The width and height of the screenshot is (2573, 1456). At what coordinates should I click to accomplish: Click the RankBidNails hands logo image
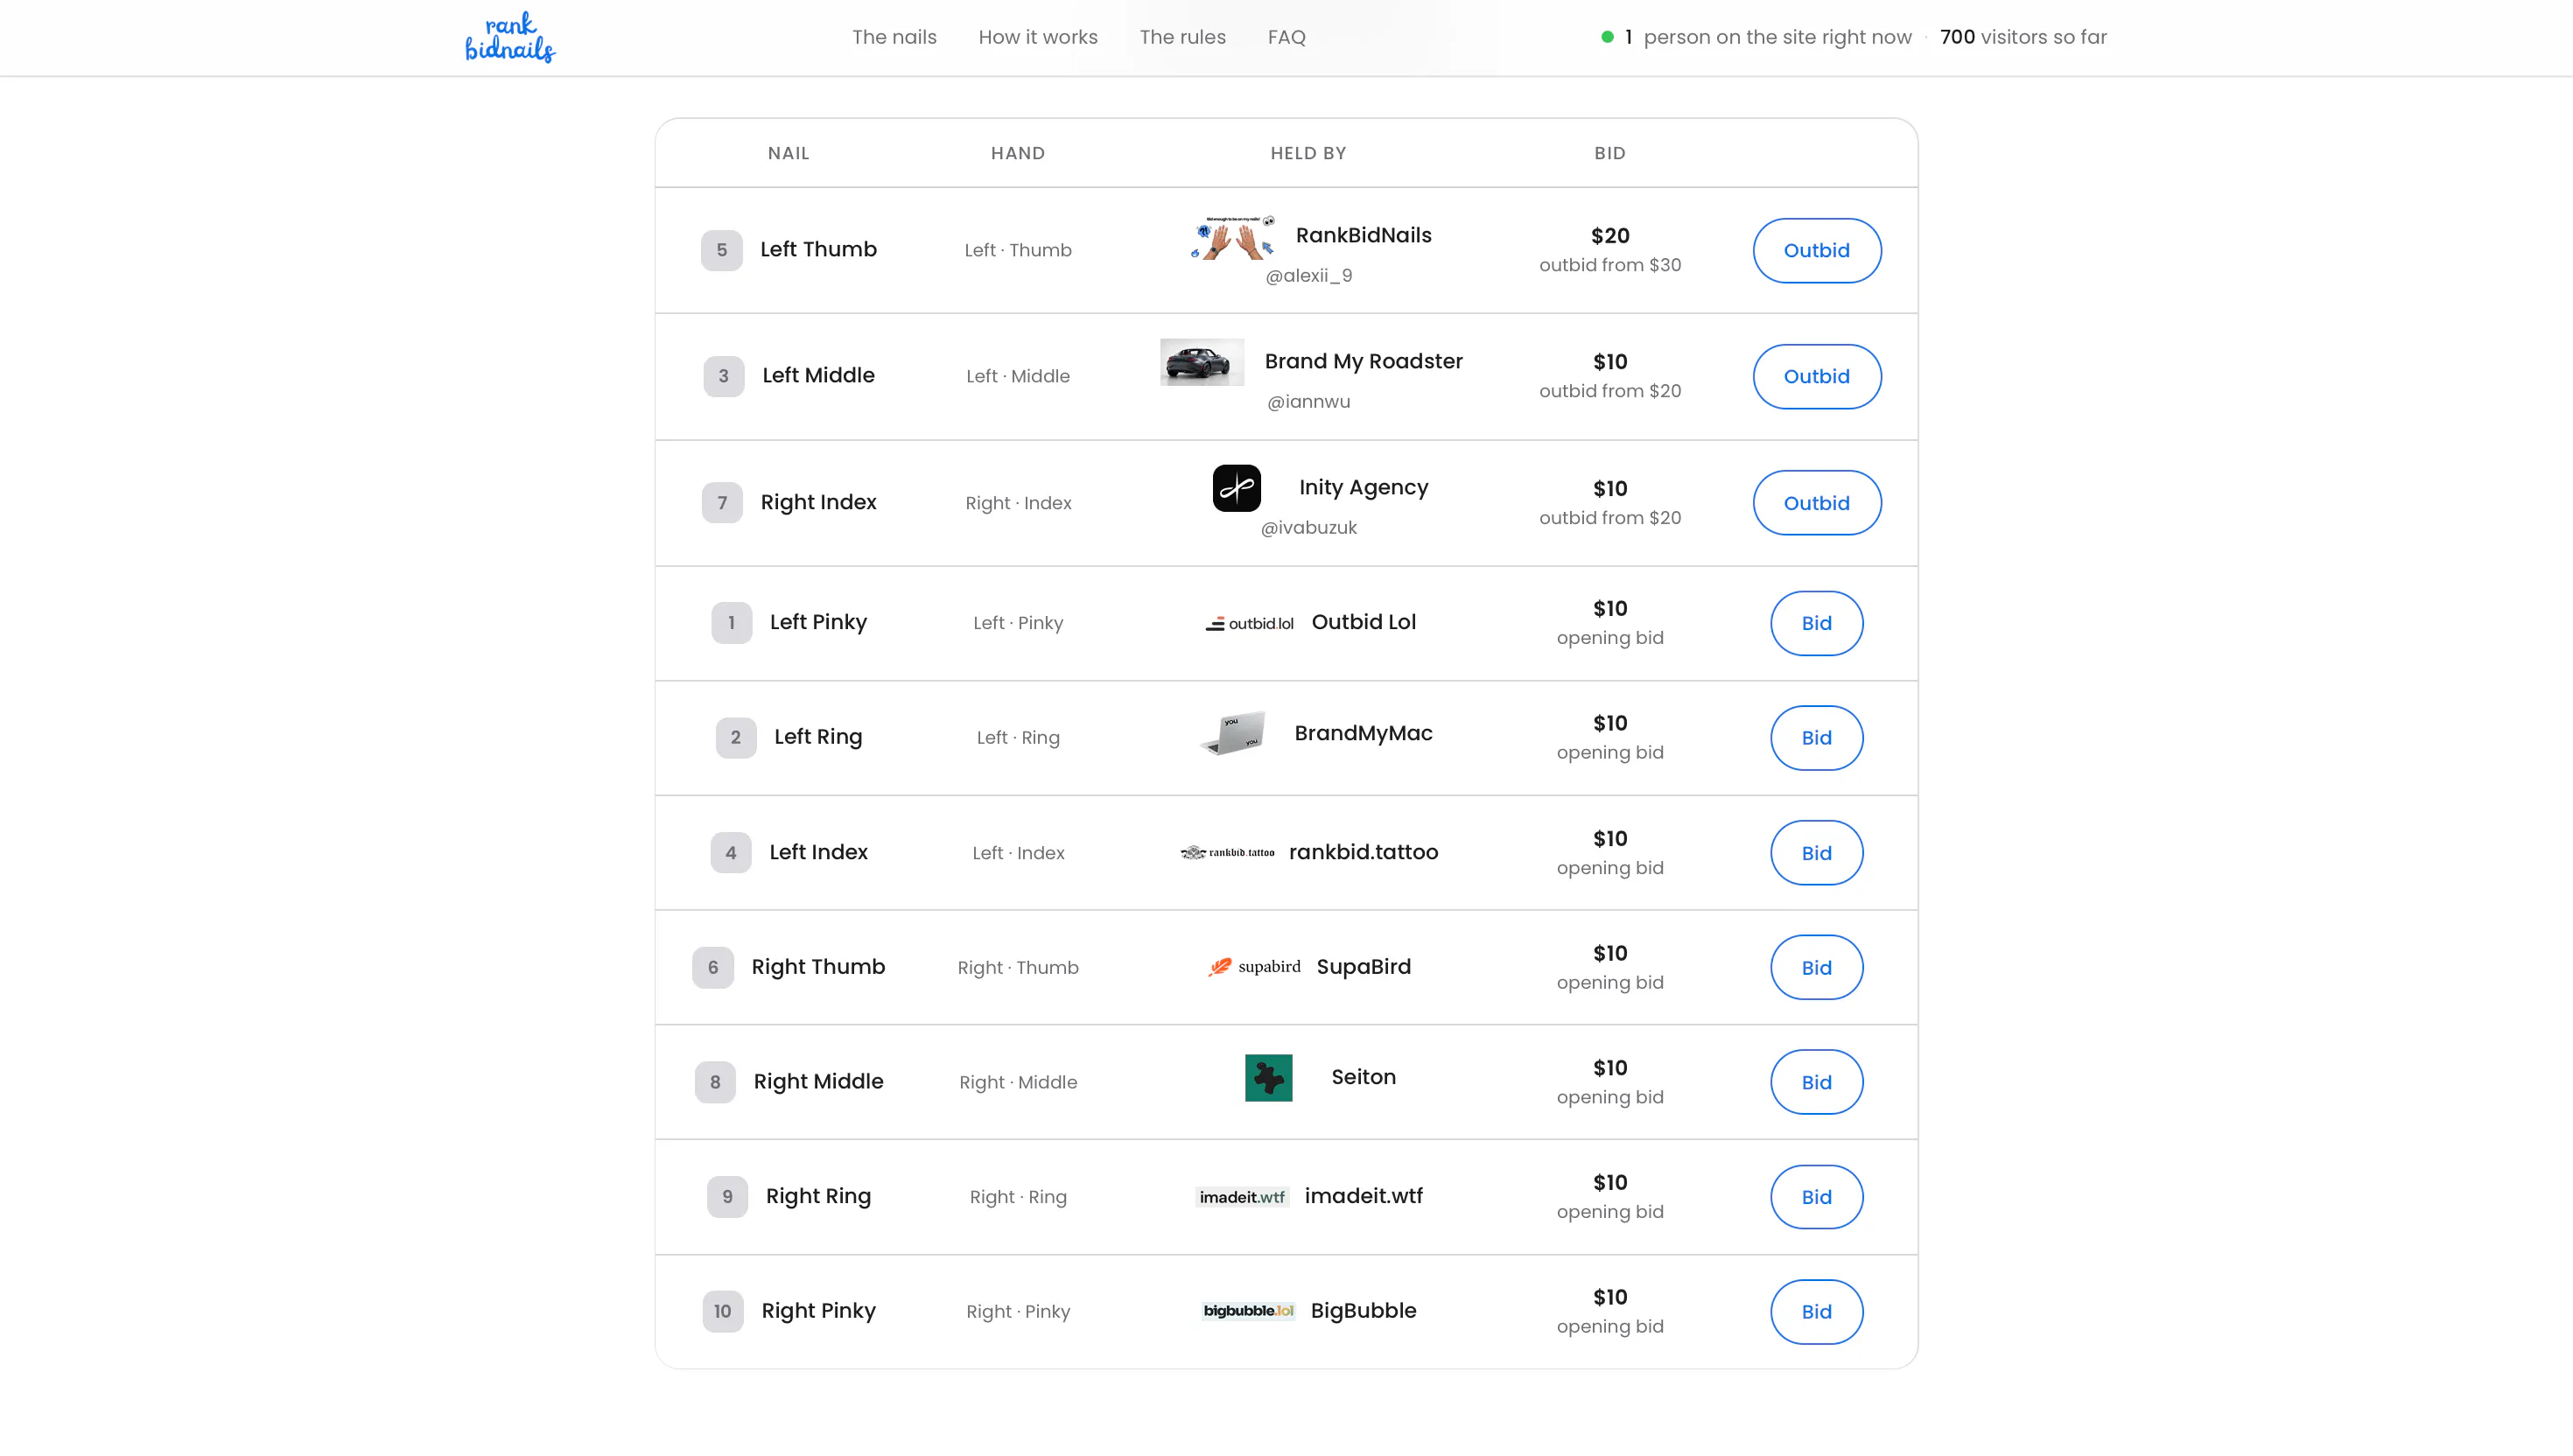[1233, 237]
